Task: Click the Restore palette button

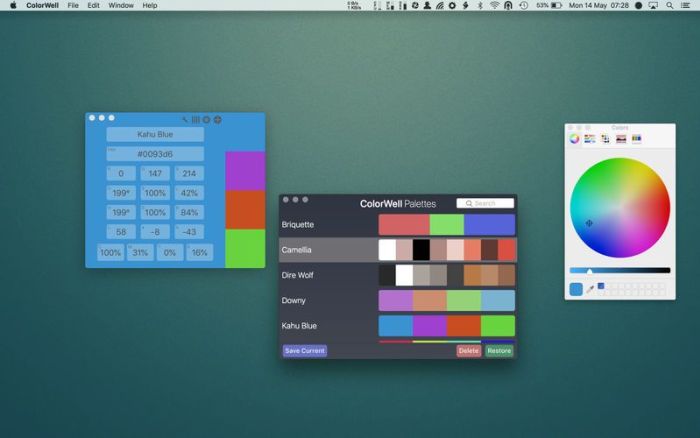Action: (x=499, y=350)
